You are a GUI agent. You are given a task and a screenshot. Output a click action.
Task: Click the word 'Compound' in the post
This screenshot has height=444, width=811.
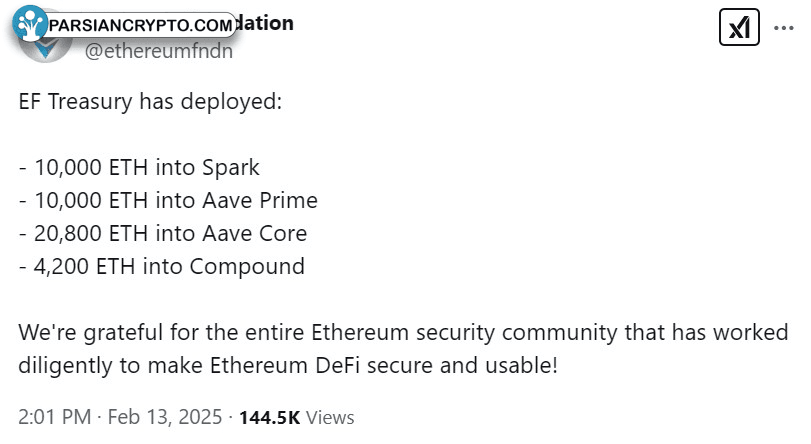point(247,267)
